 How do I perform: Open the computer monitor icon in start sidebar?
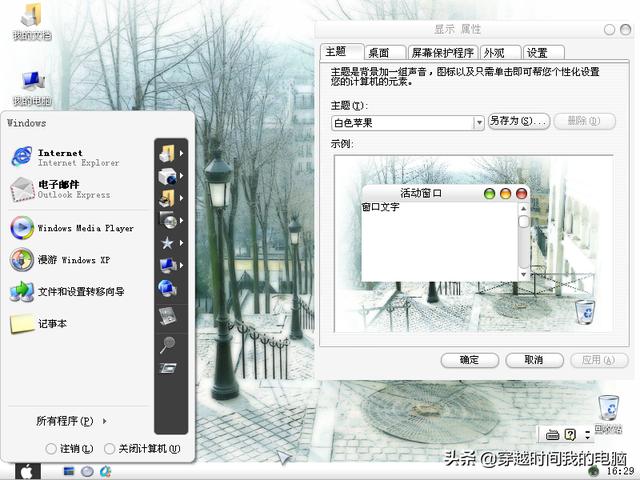coord(167,266)
